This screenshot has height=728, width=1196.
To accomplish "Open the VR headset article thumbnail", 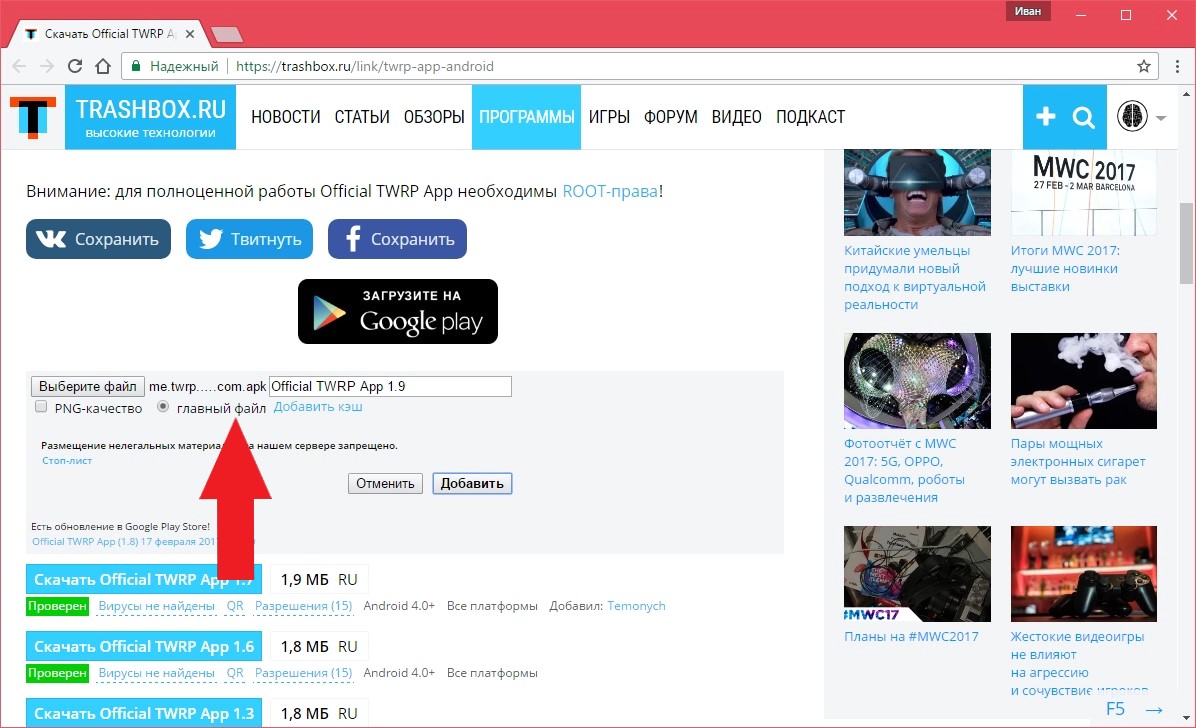I will pos(917,192).
